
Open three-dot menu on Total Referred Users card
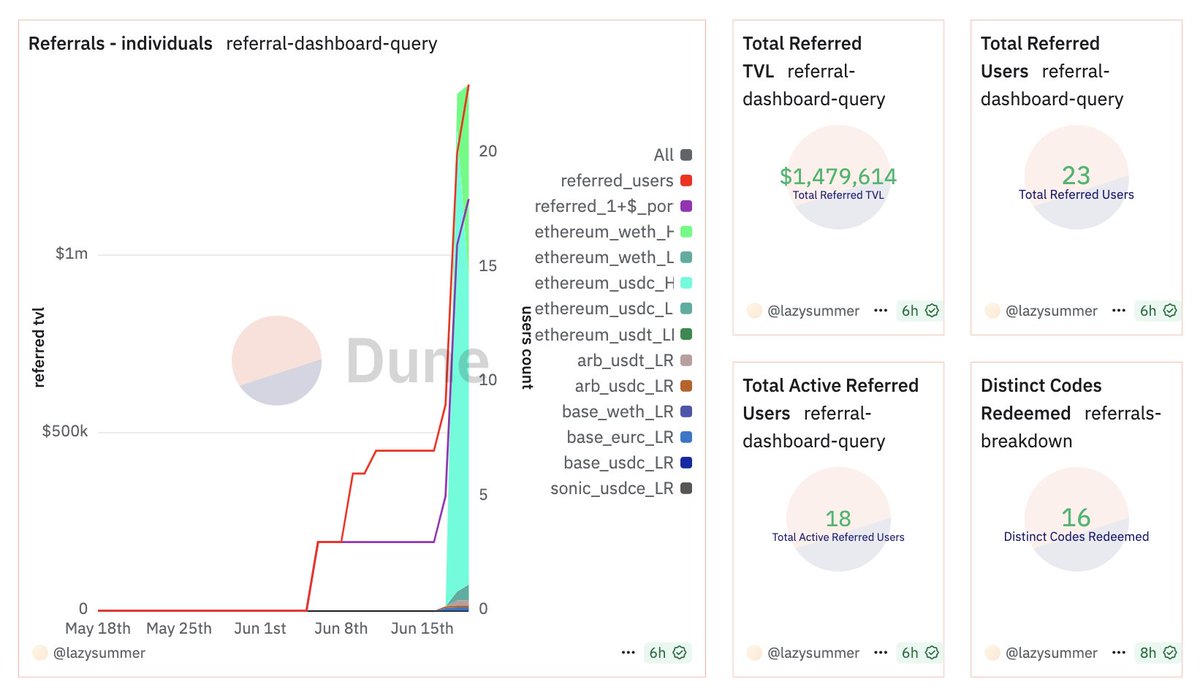coord(1118,311)
